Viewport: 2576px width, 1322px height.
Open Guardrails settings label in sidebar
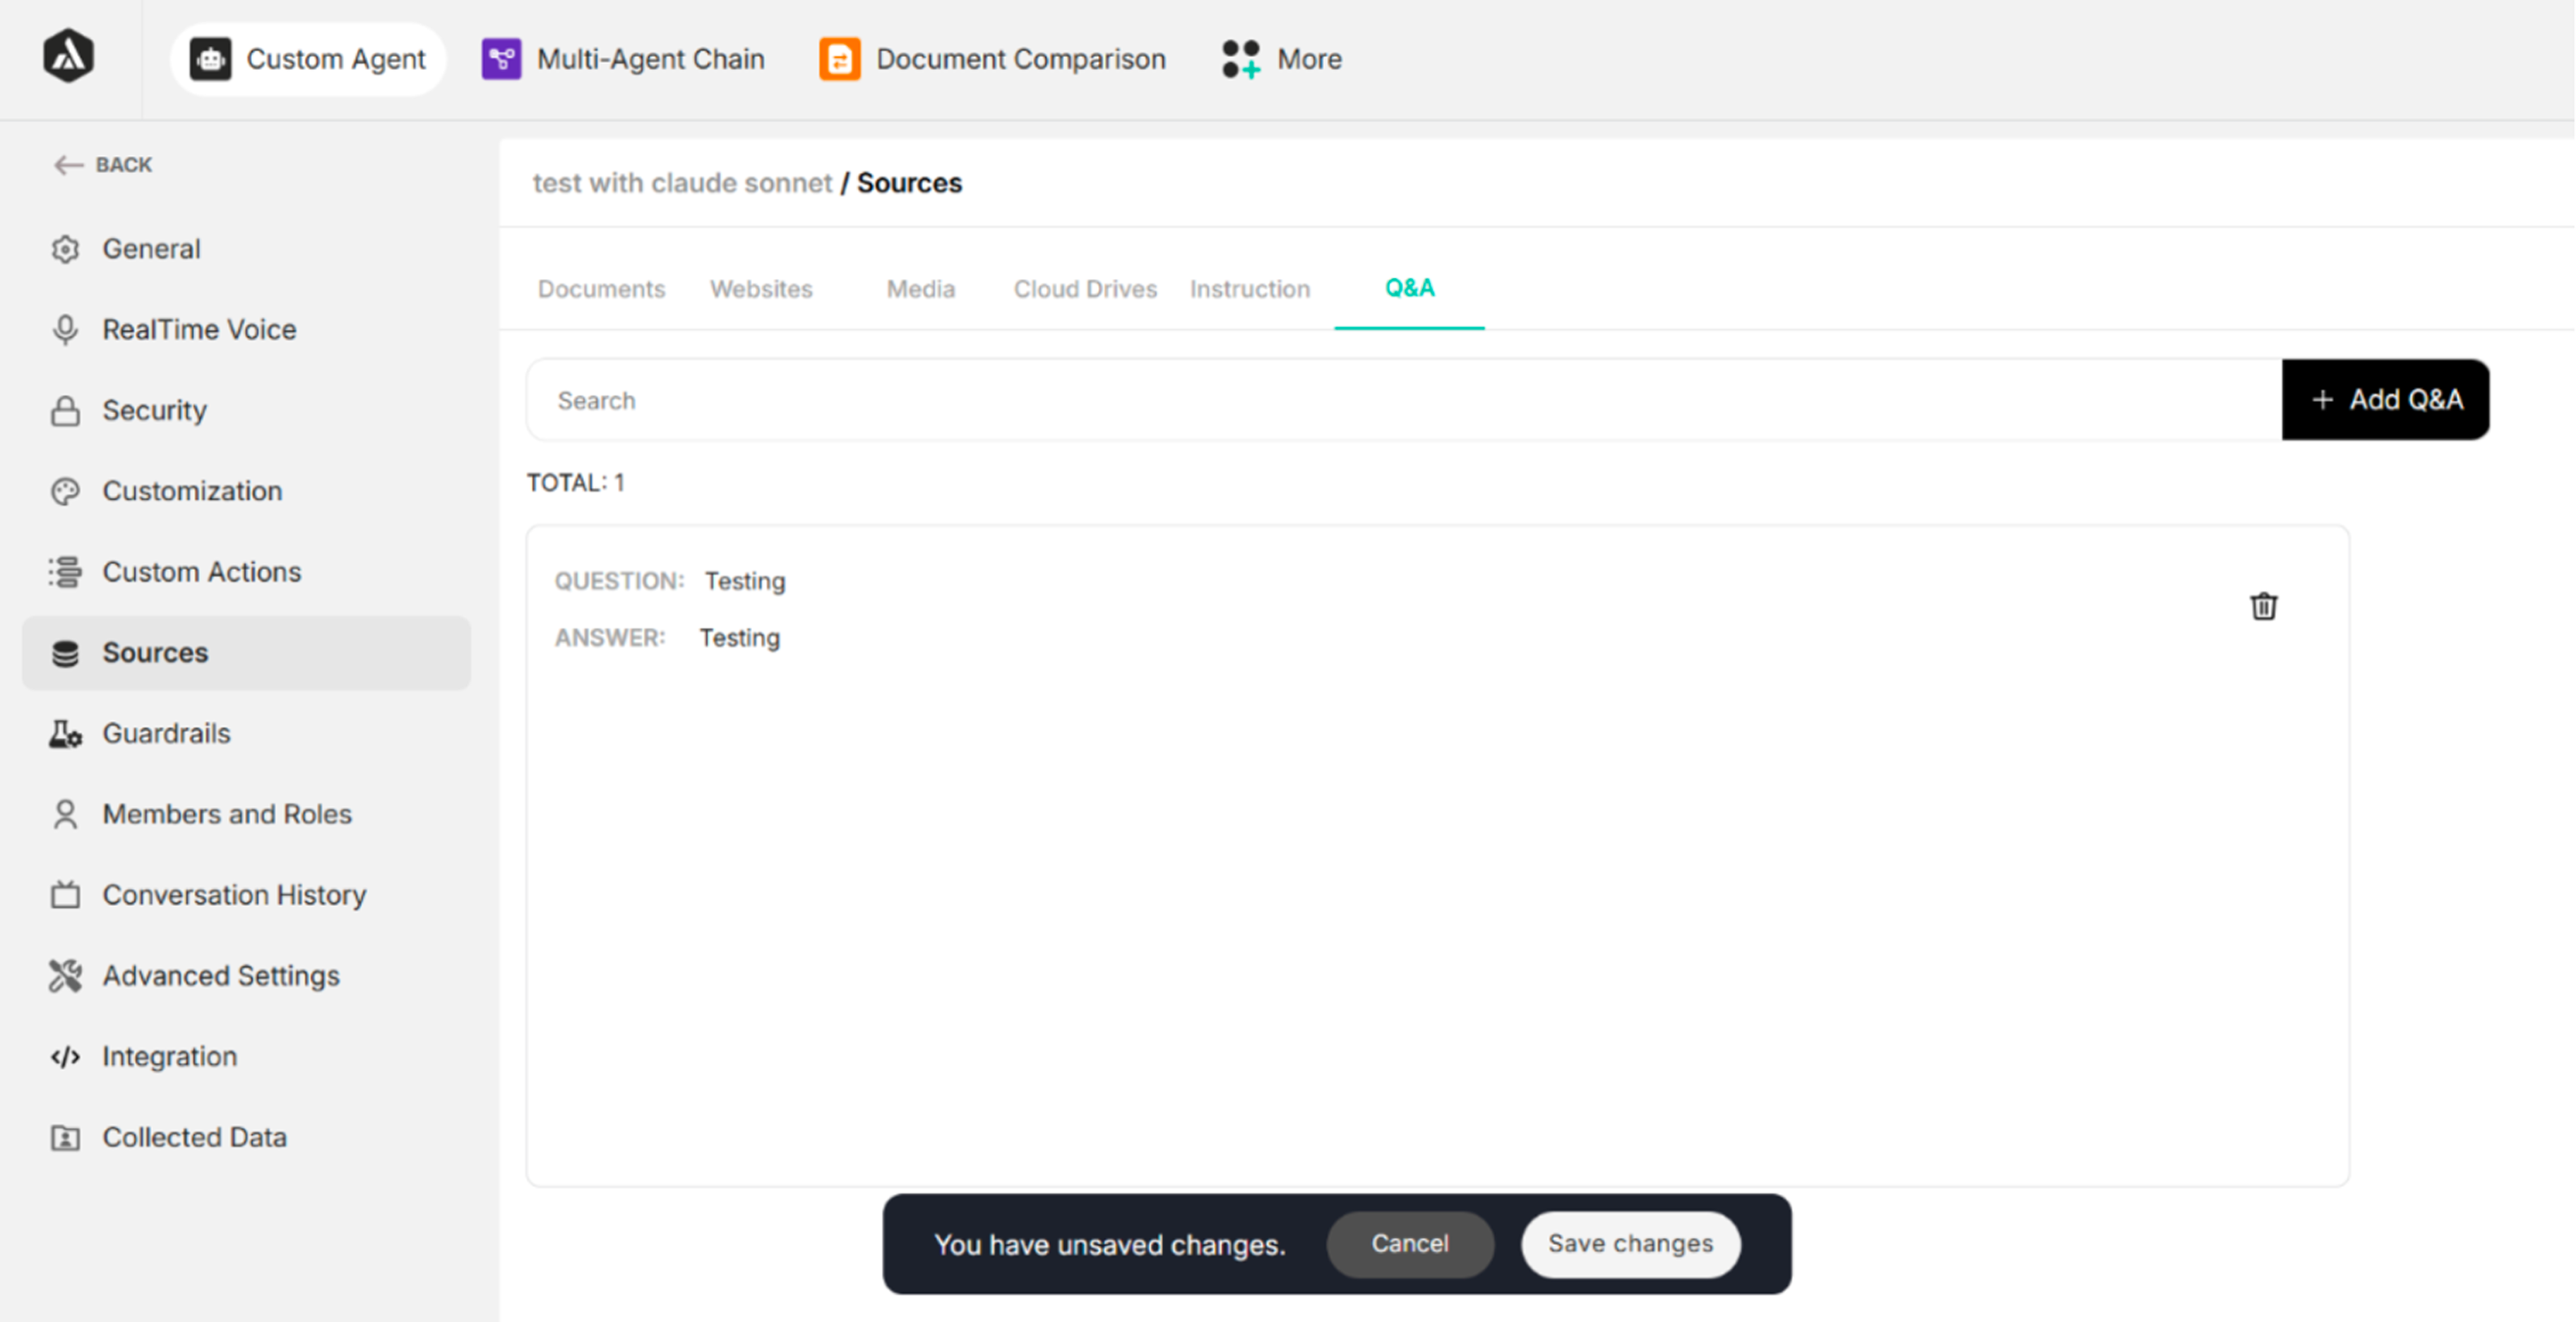click(166, 734)
